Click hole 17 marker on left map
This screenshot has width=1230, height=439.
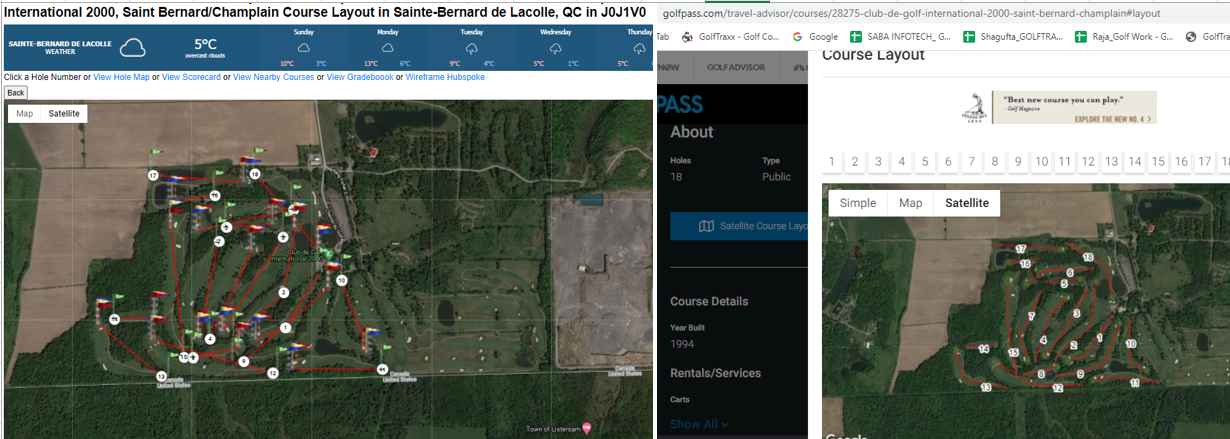[153, 175]
